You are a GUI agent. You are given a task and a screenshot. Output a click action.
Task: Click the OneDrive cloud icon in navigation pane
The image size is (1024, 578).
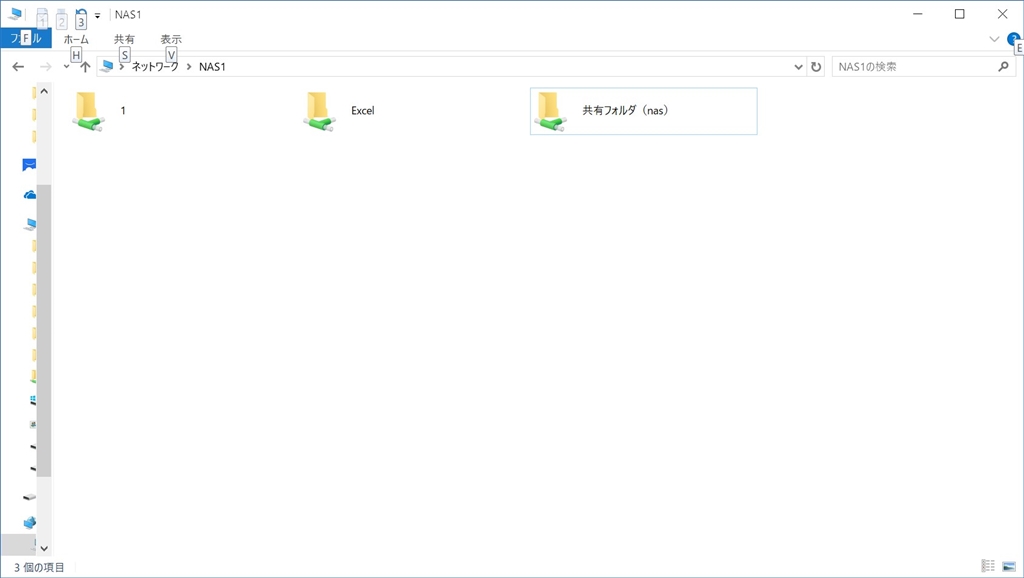(x=29, y=195)
